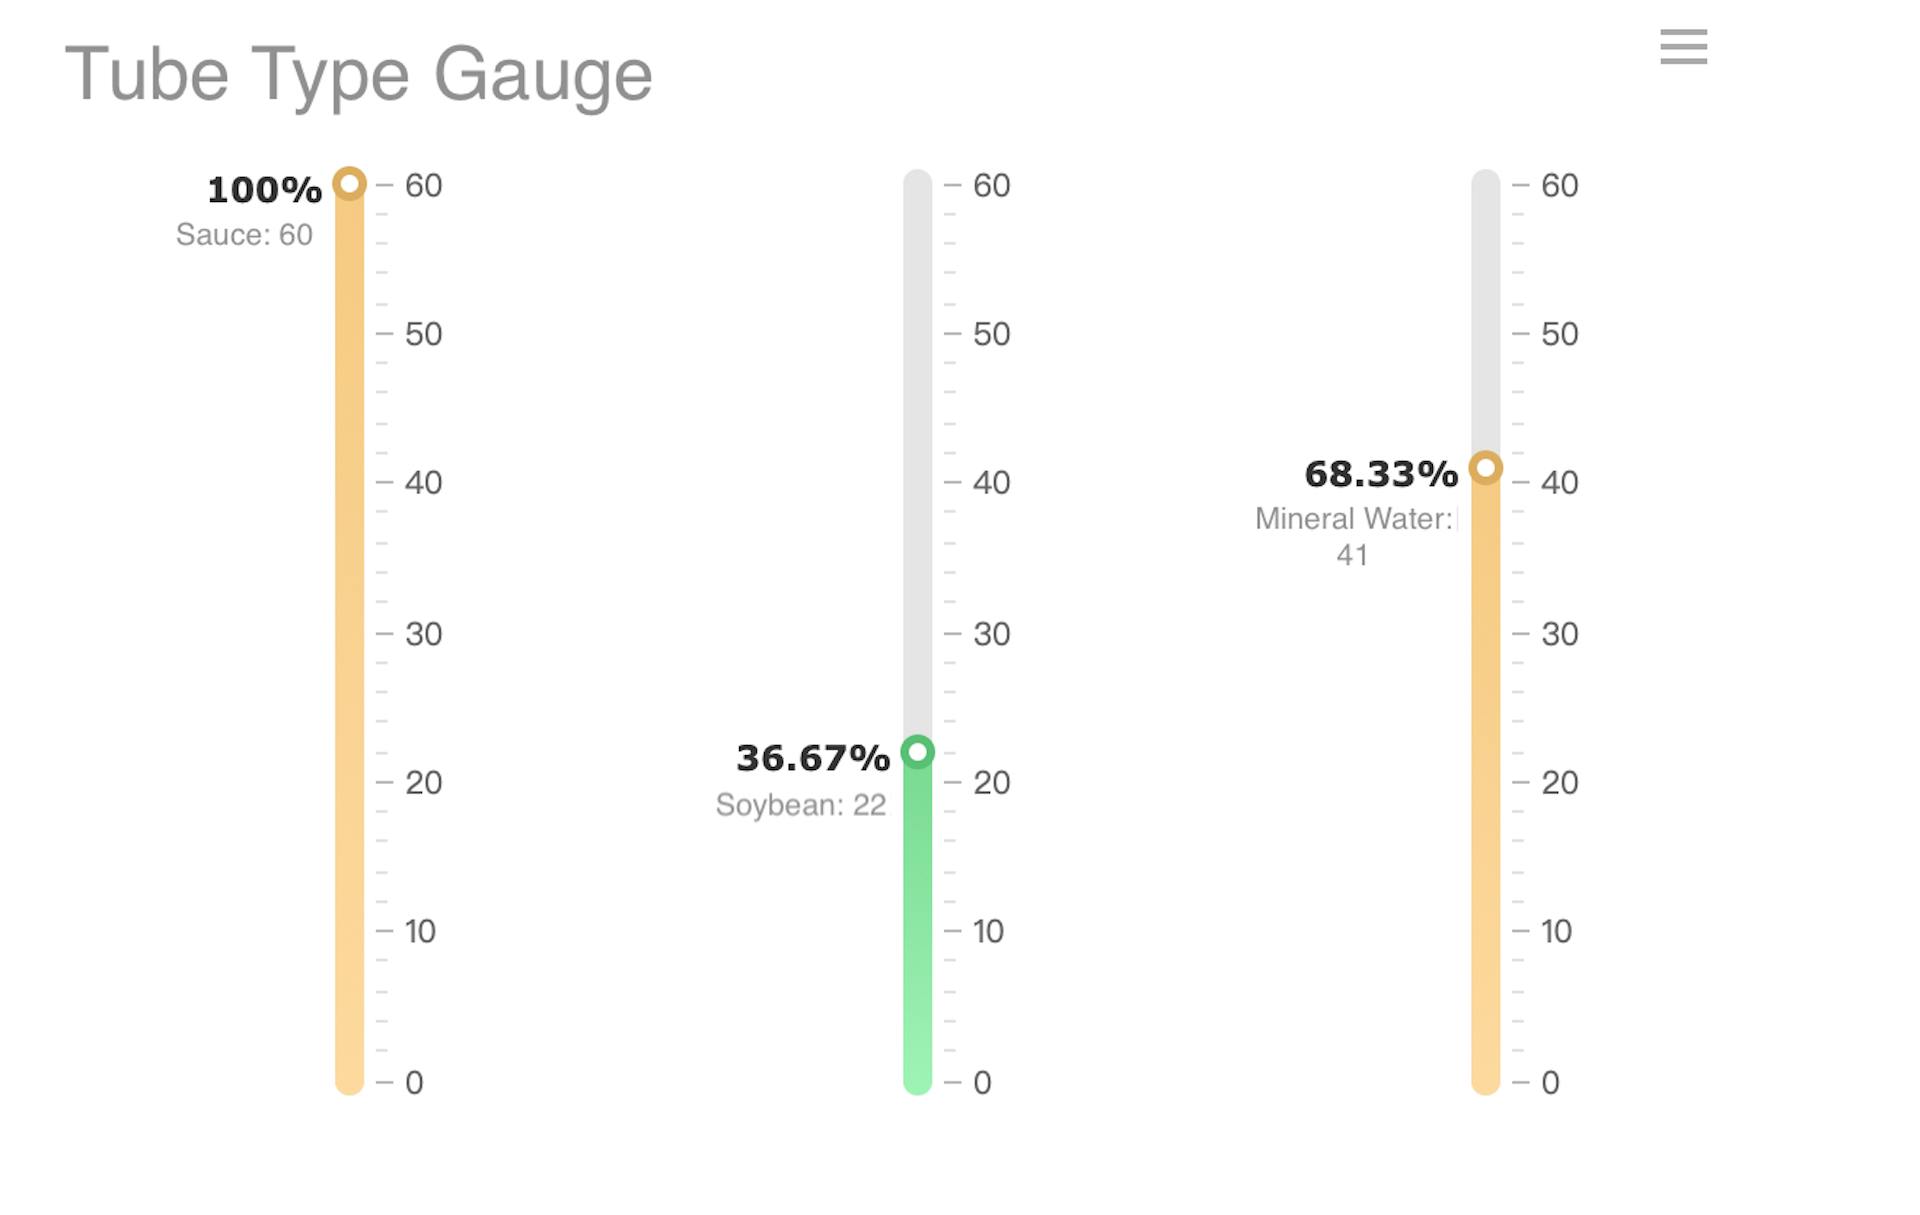Click the 'Sauce: 60' text label

pos(243,234)
